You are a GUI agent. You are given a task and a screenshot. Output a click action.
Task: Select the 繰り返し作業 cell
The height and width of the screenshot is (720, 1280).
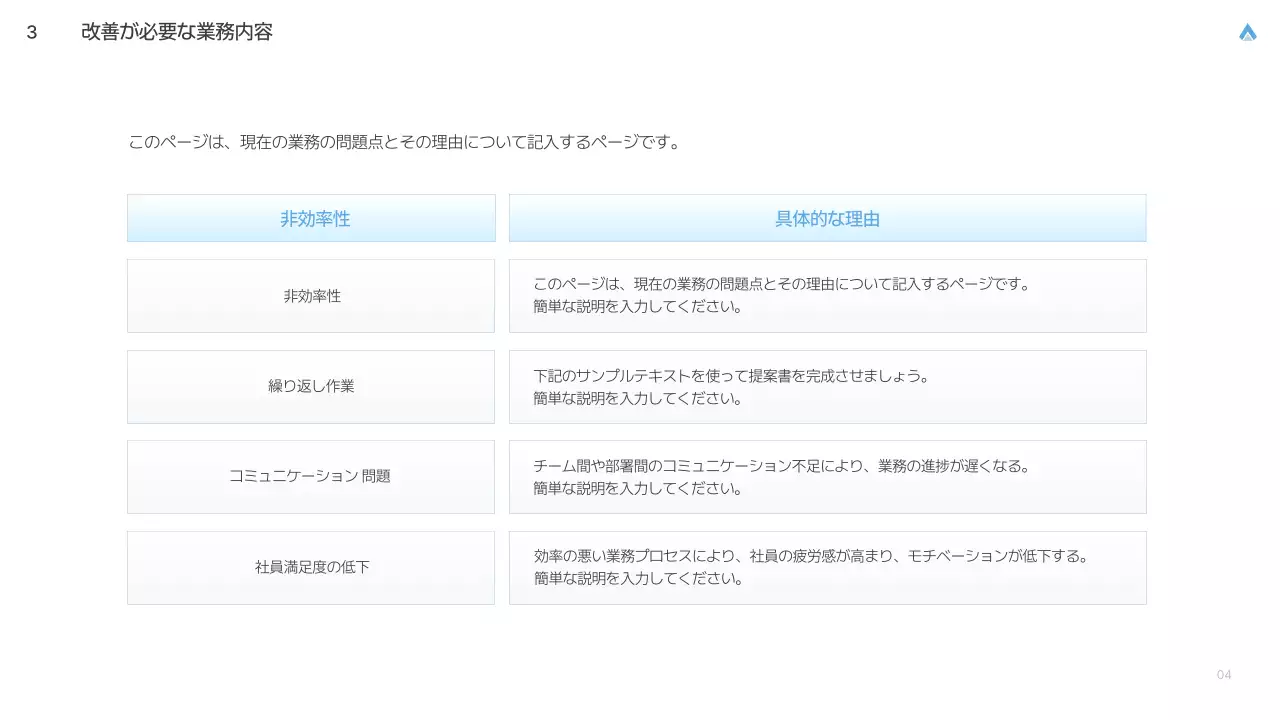click(x=311, y=386)
